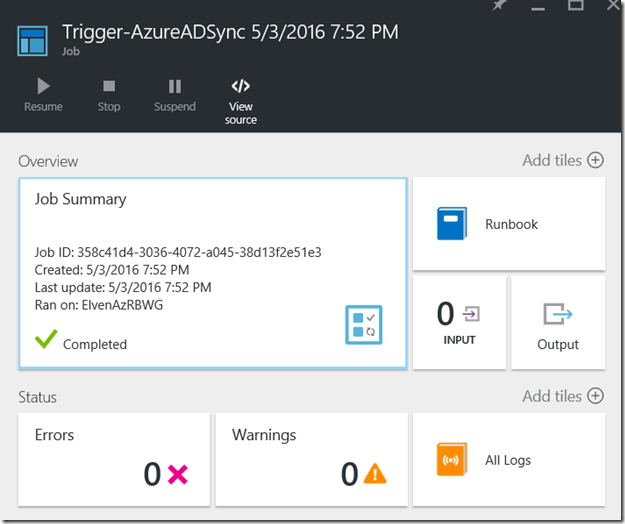Open the Output tile

pyautogui.click(x=557, y=322)
